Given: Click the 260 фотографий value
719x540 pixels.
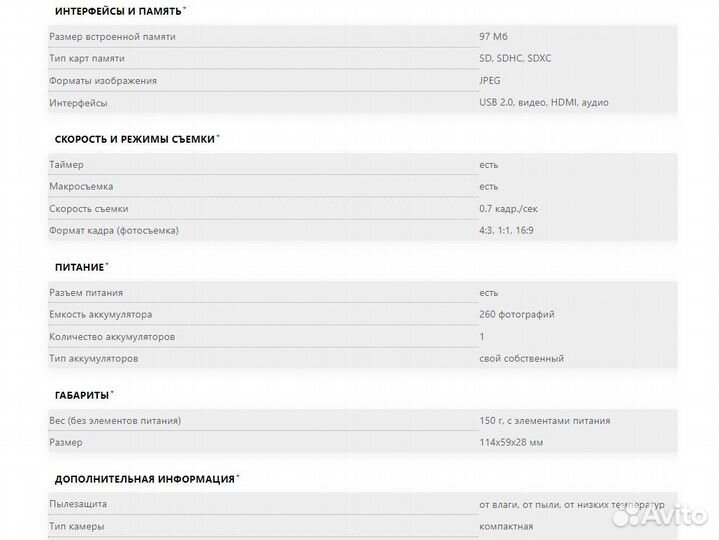Looking at the screenshot, I should pyautogui.click(x=516, y=315).
